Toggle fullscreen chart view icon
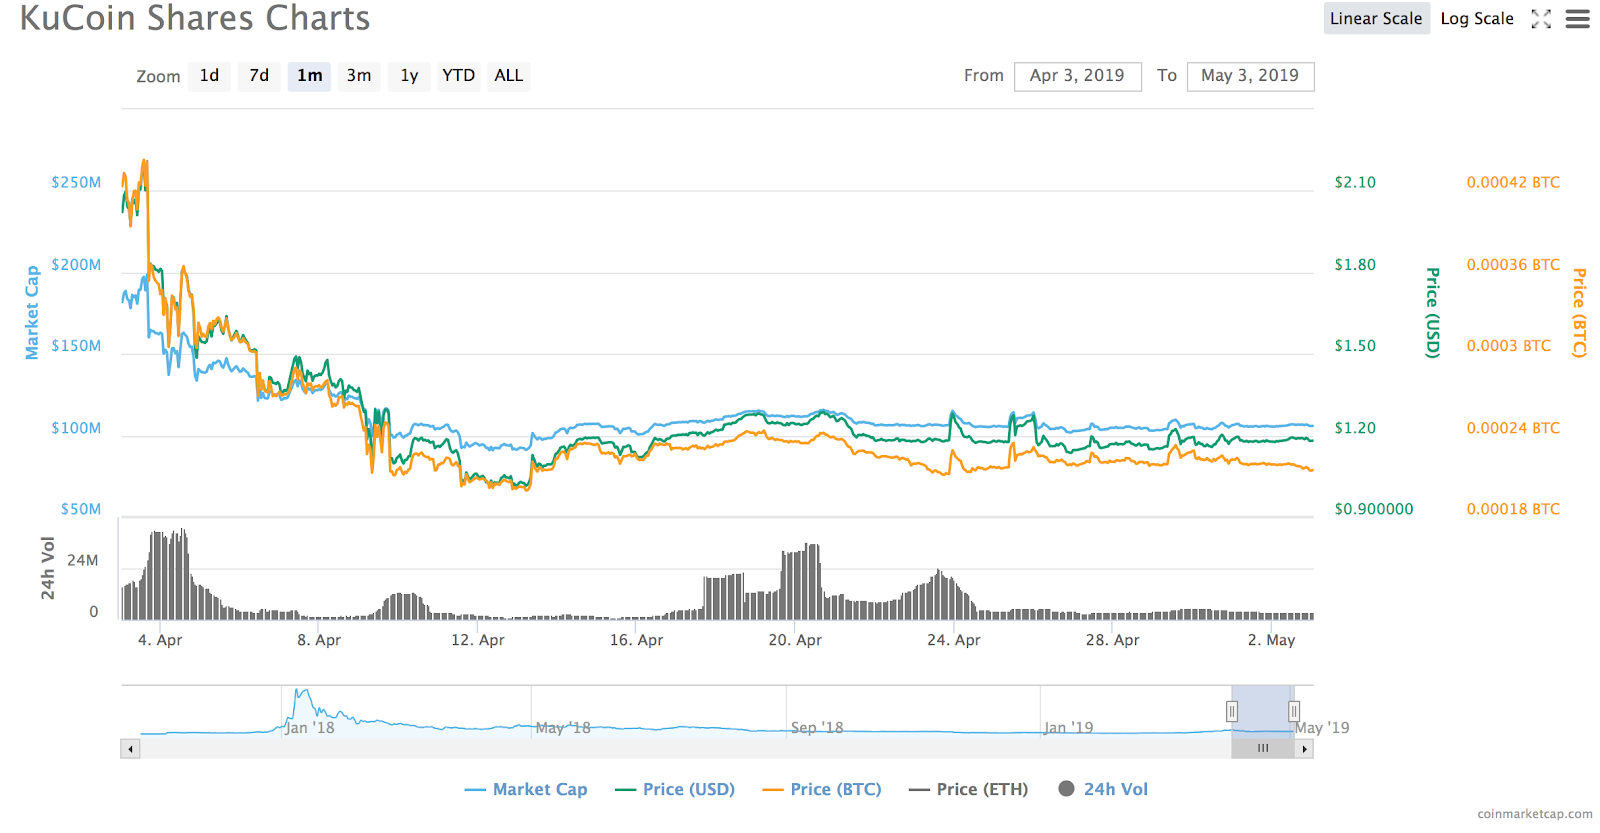This screenshot has height=833, width=1600. (1541, 19)
